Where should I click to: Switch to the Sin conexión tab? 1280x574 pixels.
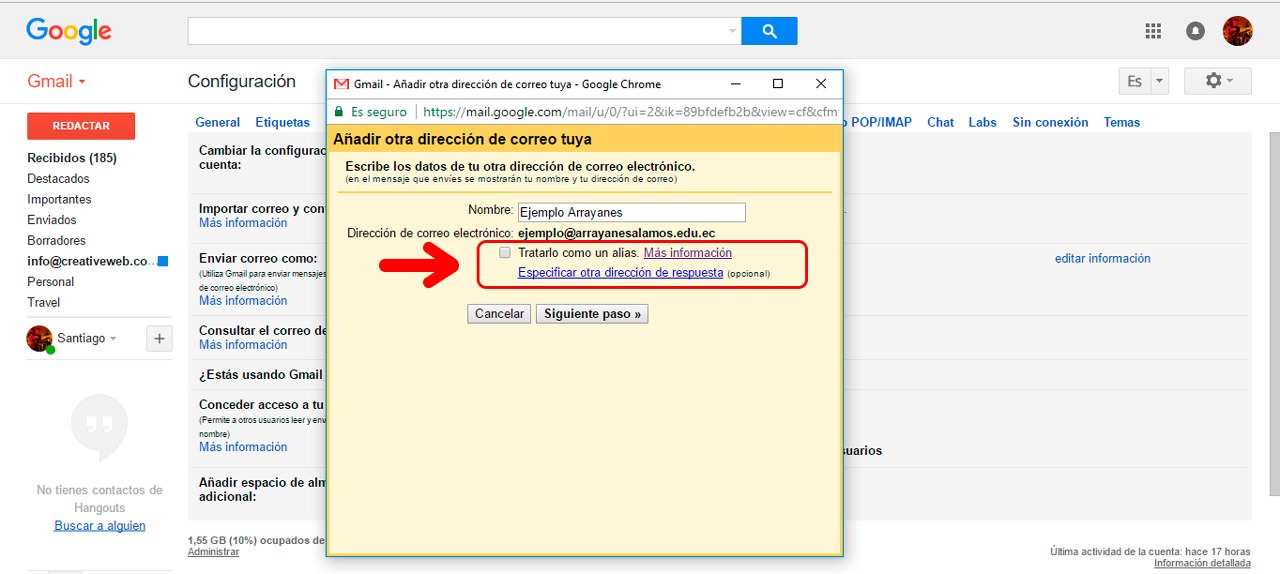click(1050, 122)
